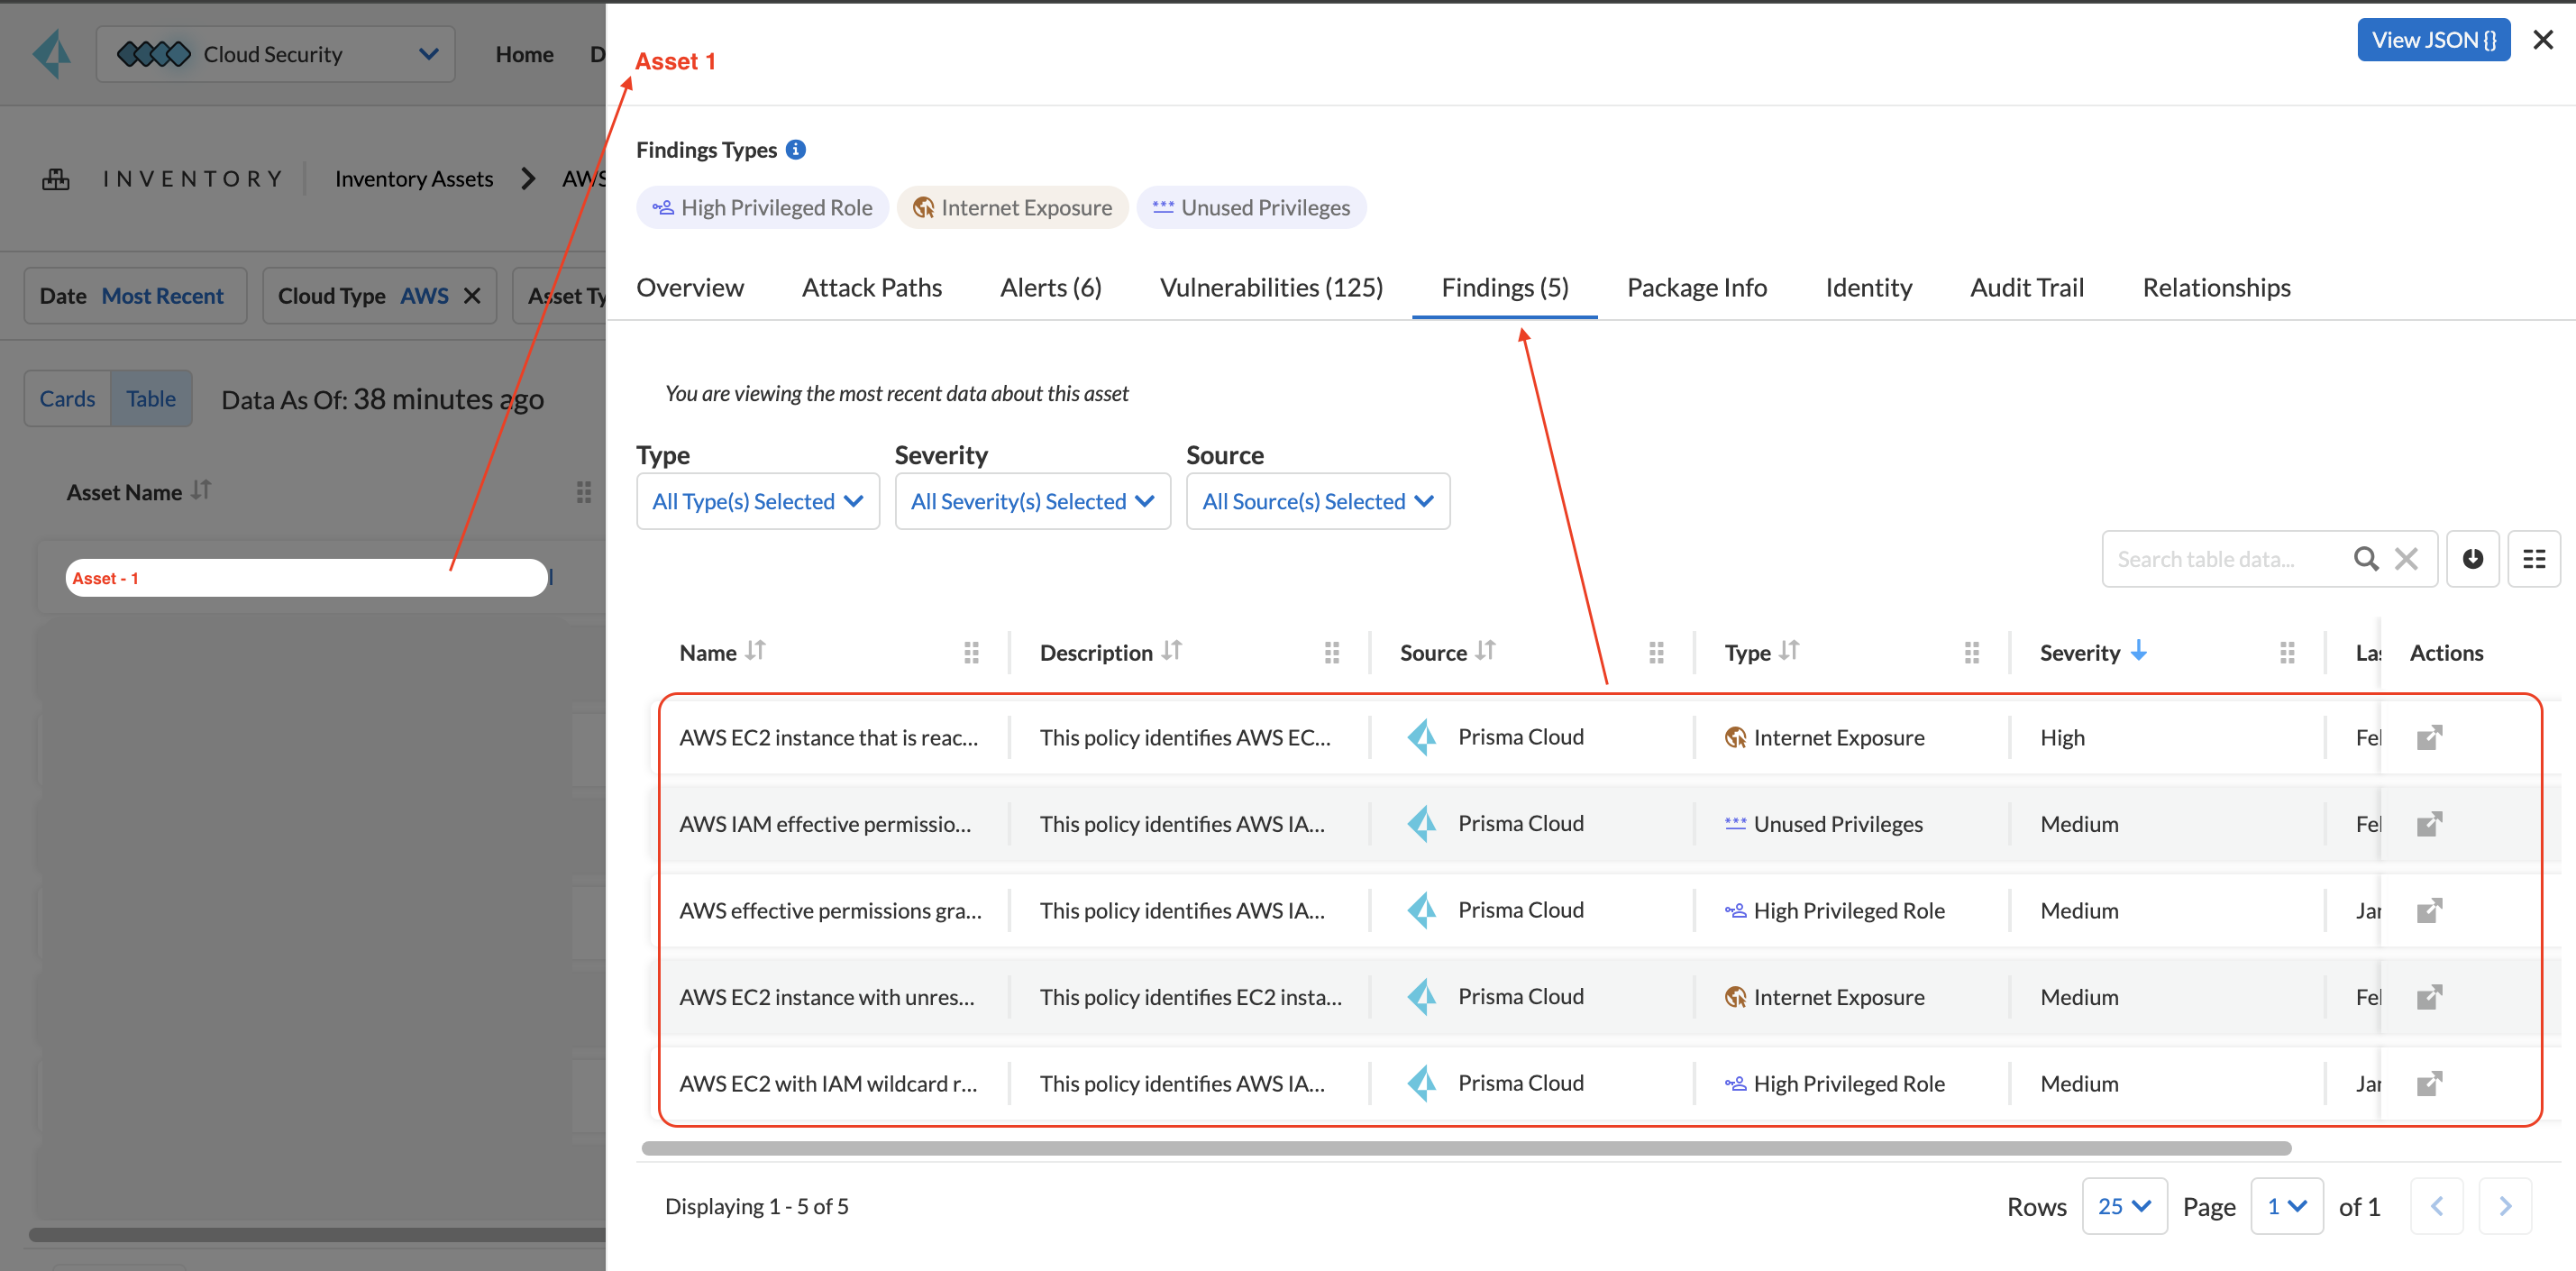
Task: Click the Unused Privileges findings chip
Action: (x=1251, y=208)
